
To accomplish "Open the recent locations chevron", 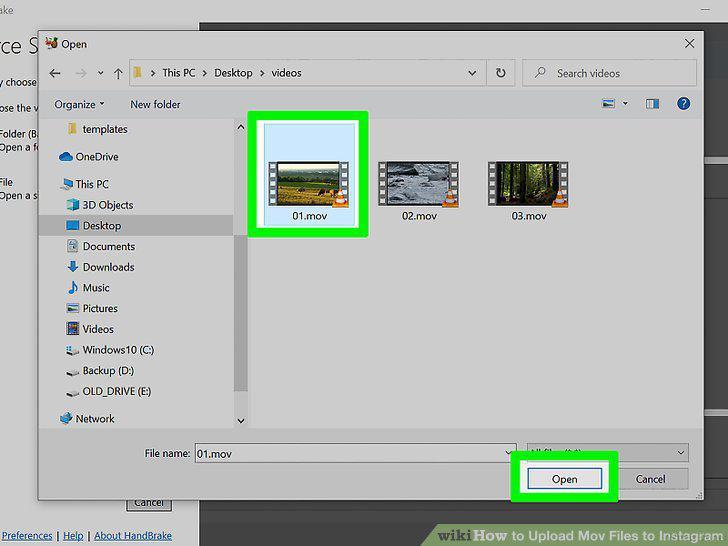I will coord(100,73).
